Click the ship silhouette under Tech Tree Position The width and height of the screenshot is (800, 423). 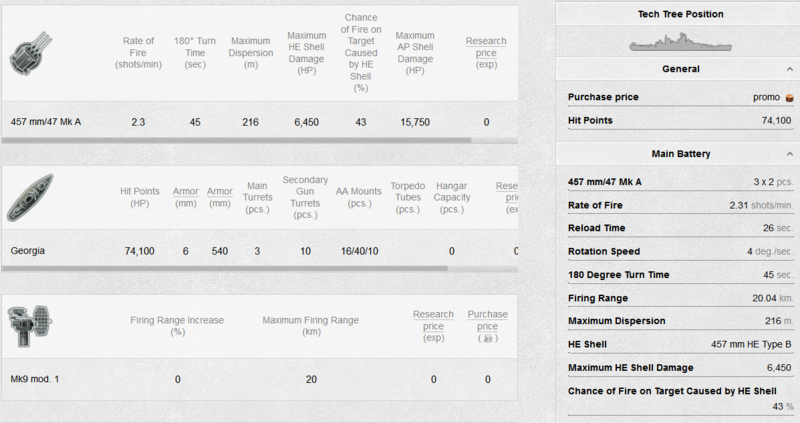pos(680,41)
